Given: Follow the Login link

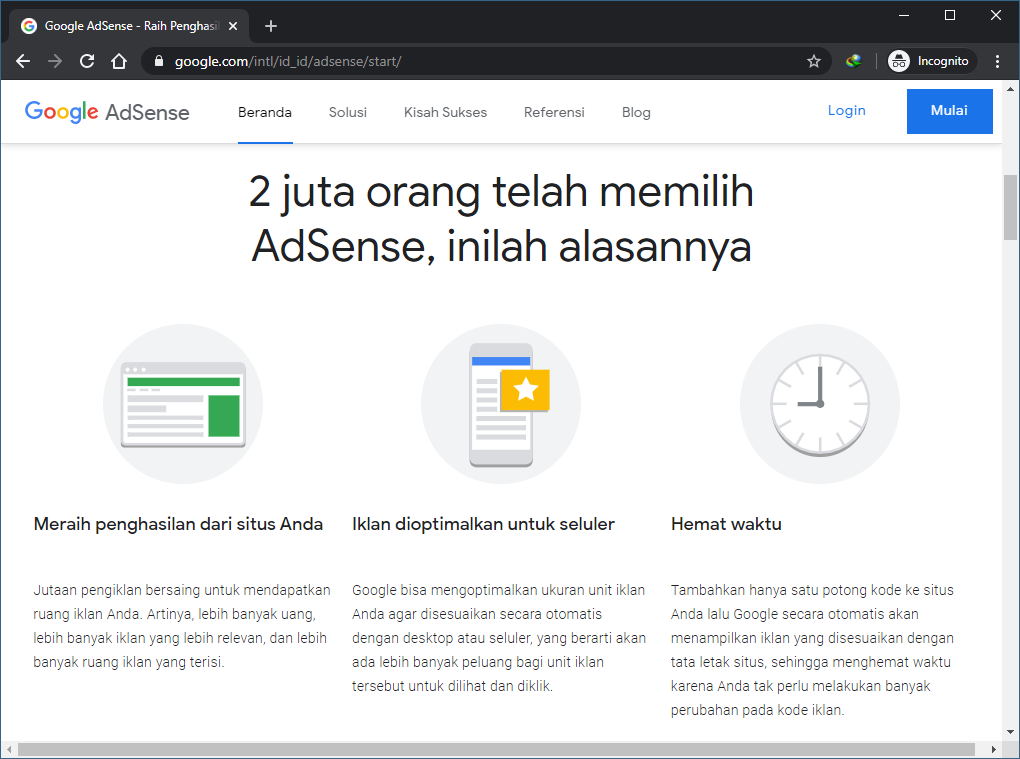Looking at the screenshot, I should [x=846, y=111].
